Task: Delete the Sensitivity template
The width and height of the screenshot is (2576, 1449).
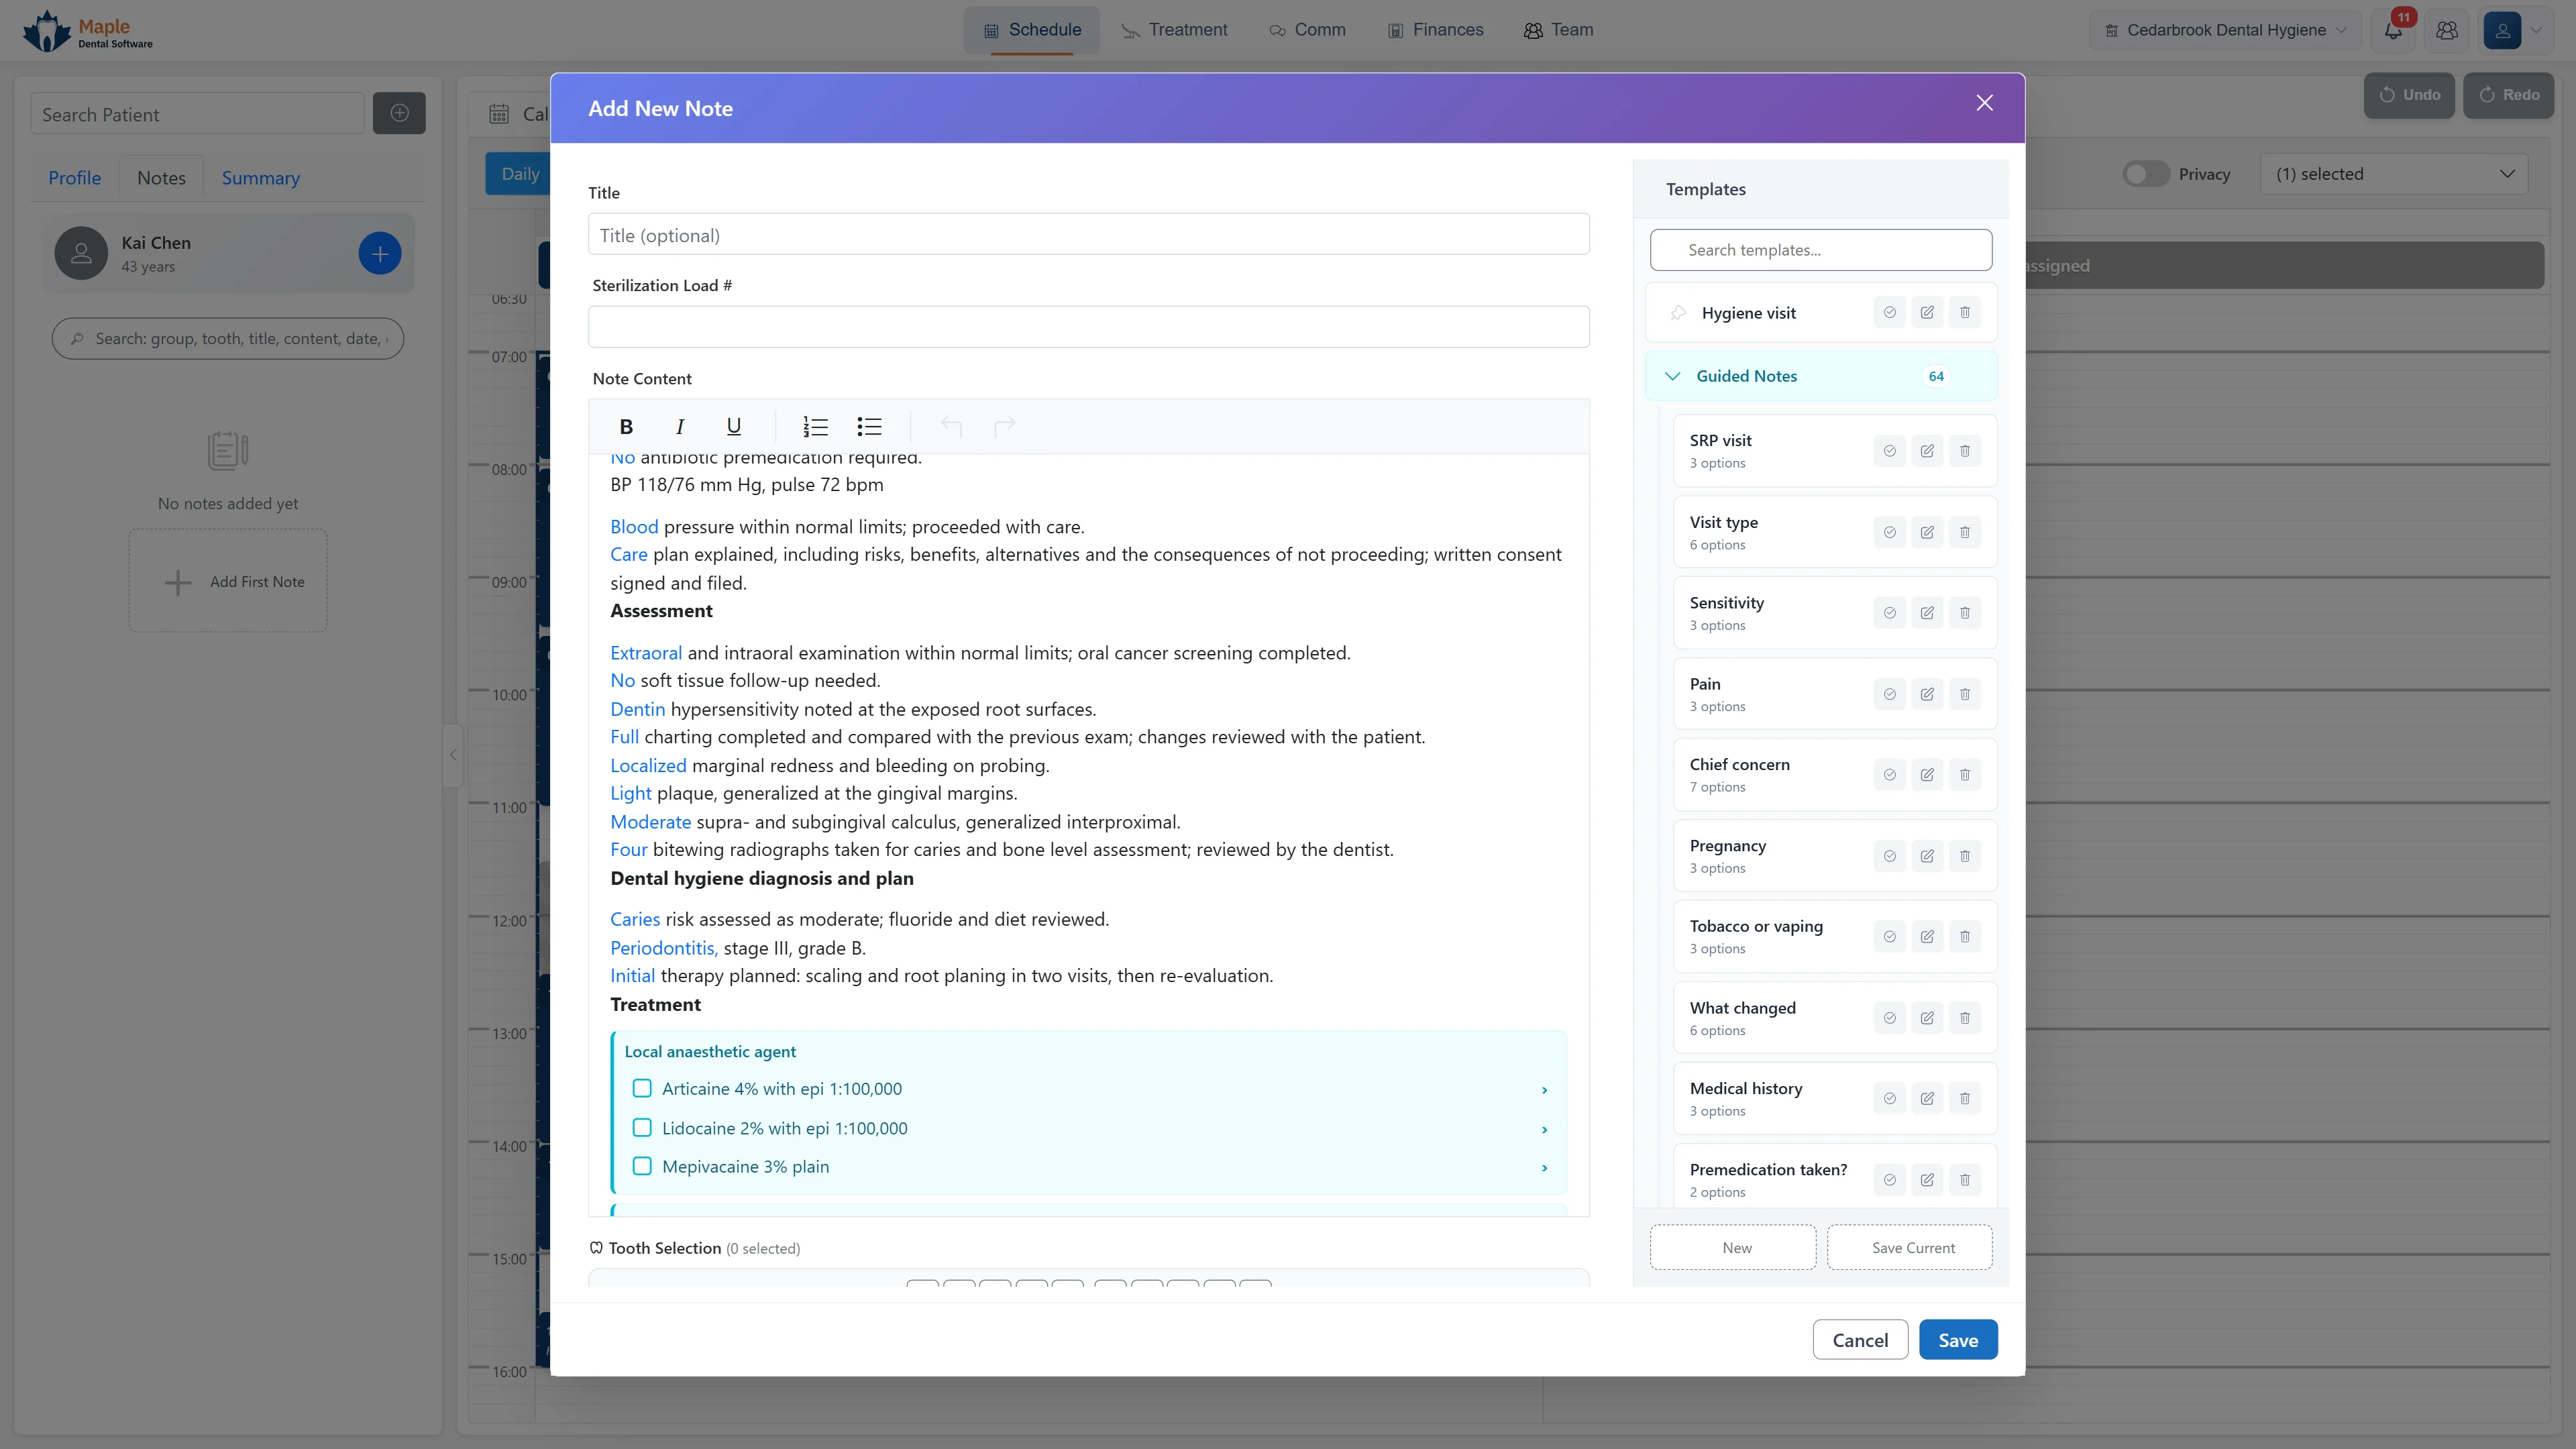Action: click(1965, 613)
